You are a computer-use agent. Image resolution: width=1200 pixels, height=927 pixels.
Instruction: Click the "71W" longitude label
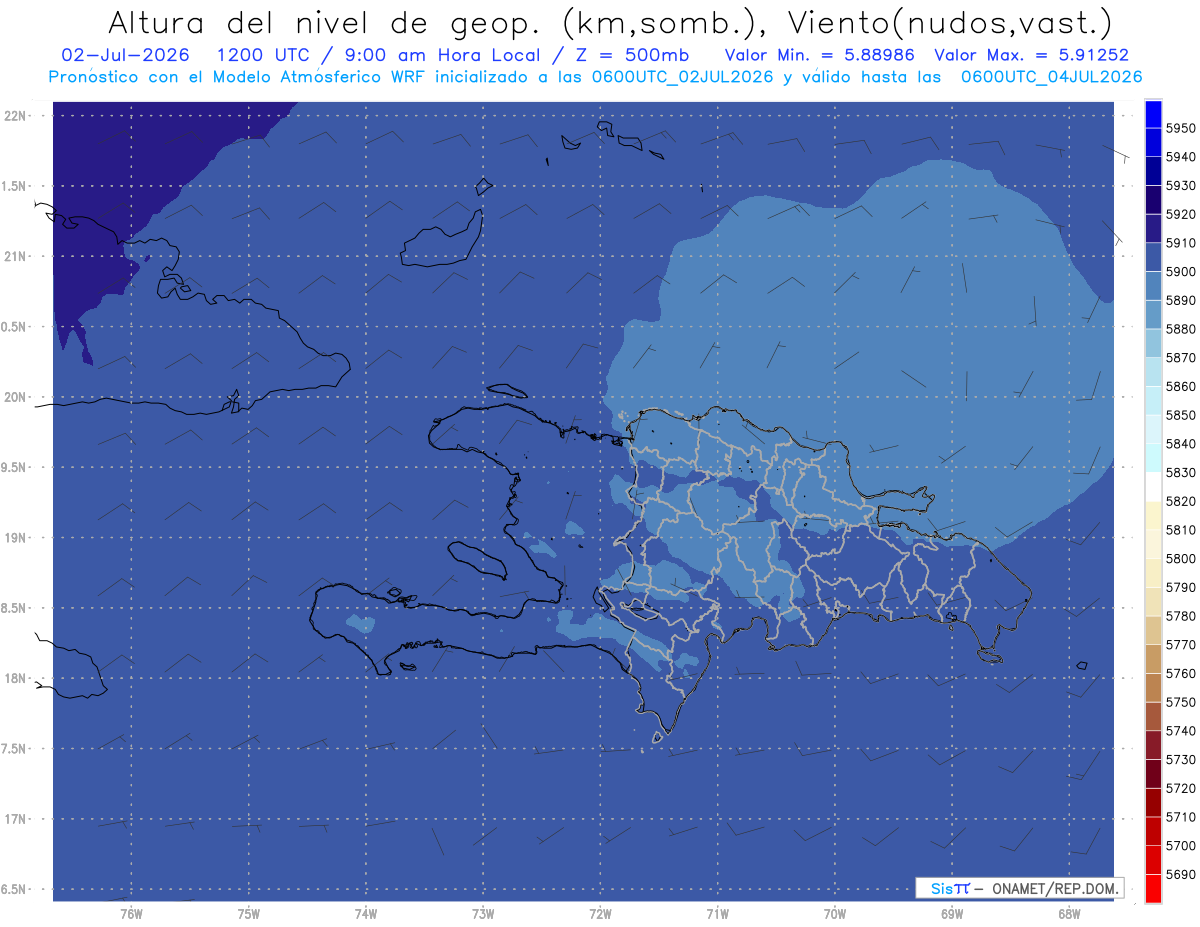point(717,914)
